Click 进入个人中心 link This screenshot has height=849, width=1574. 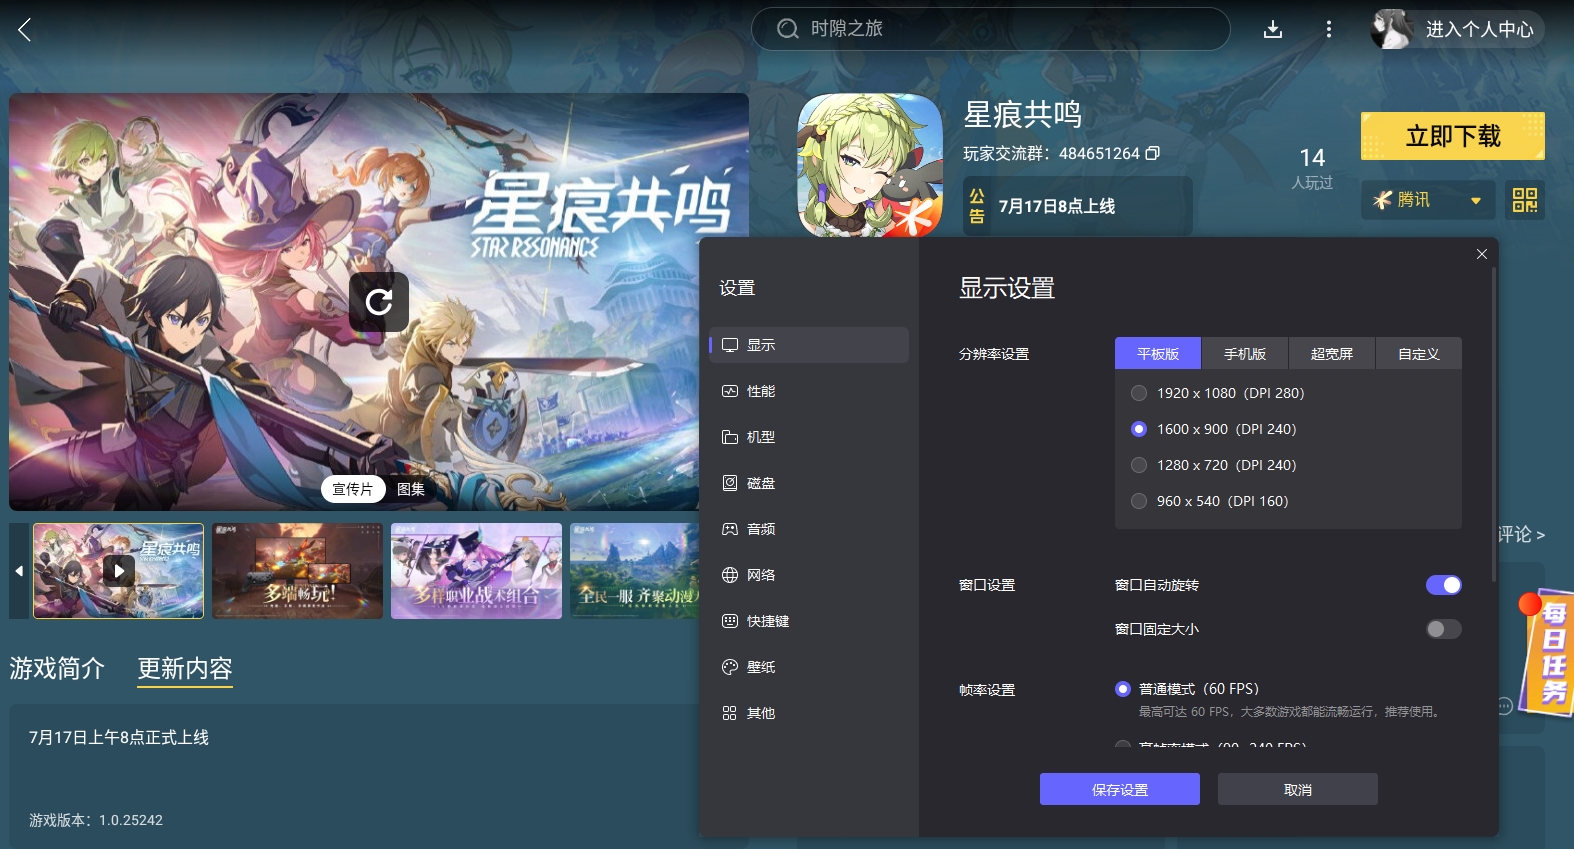[1480, 30]
